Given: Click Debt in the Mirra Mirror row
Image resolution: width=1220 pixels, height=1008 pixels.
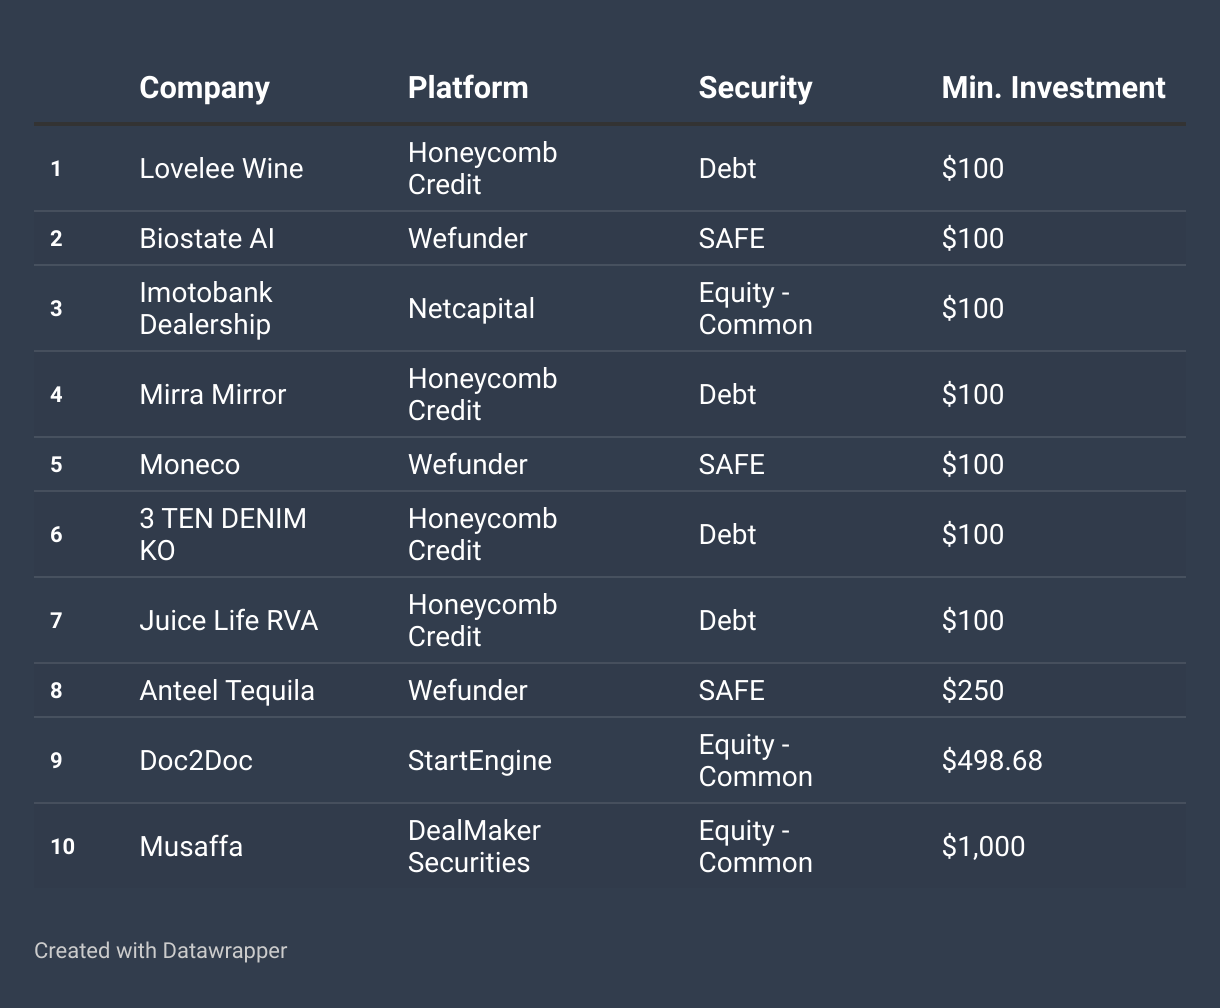Looking at the screenshot, I should pyautogui.click(x=728, y=394).
